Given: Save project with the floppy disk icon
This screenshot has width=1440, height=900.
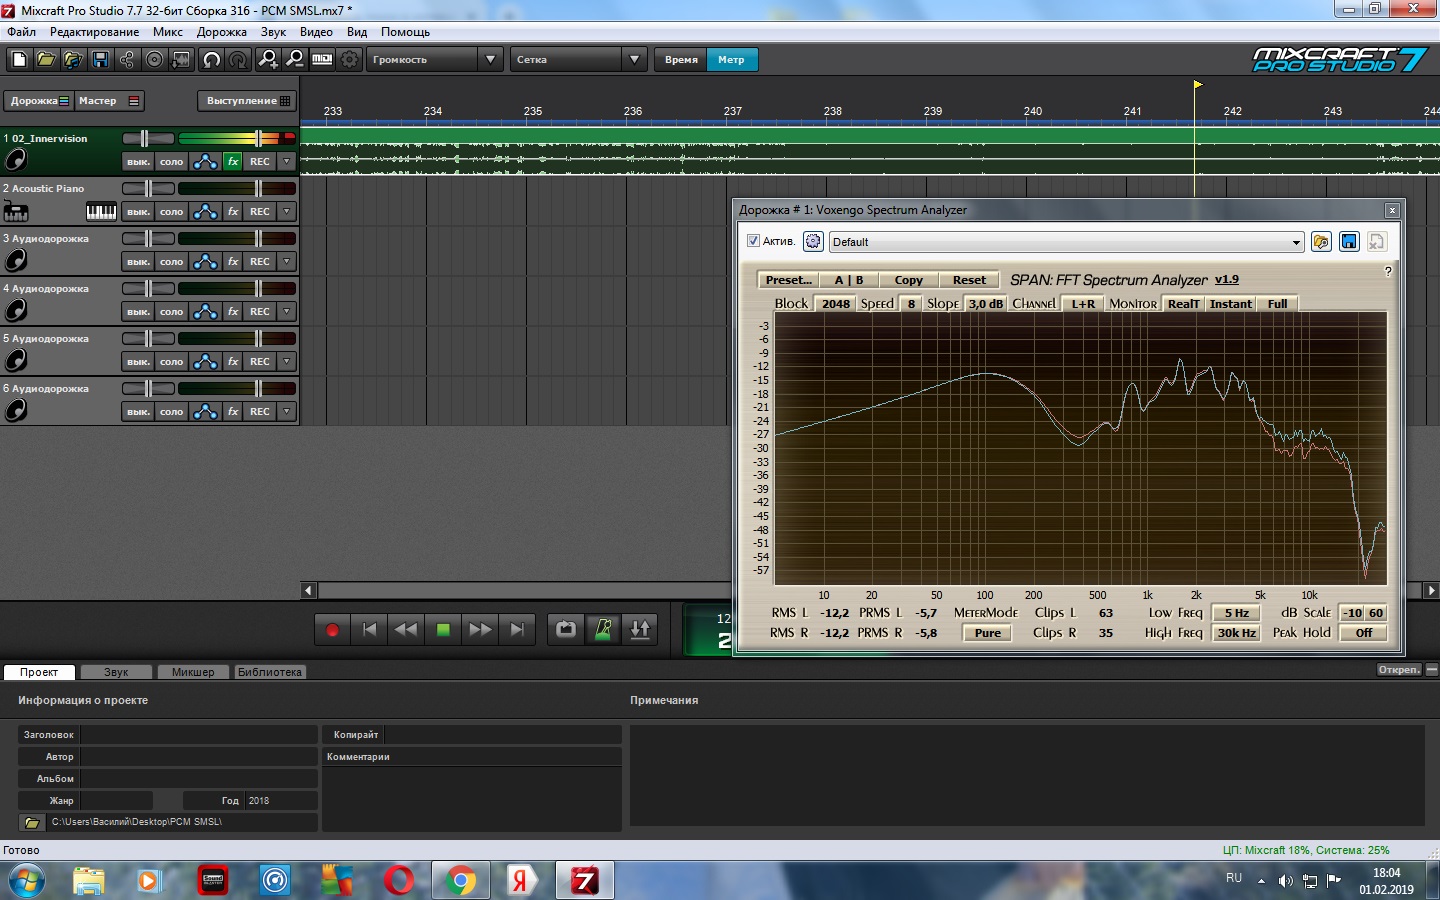Looking at the screenshot, I should click(x=100, y=60).
